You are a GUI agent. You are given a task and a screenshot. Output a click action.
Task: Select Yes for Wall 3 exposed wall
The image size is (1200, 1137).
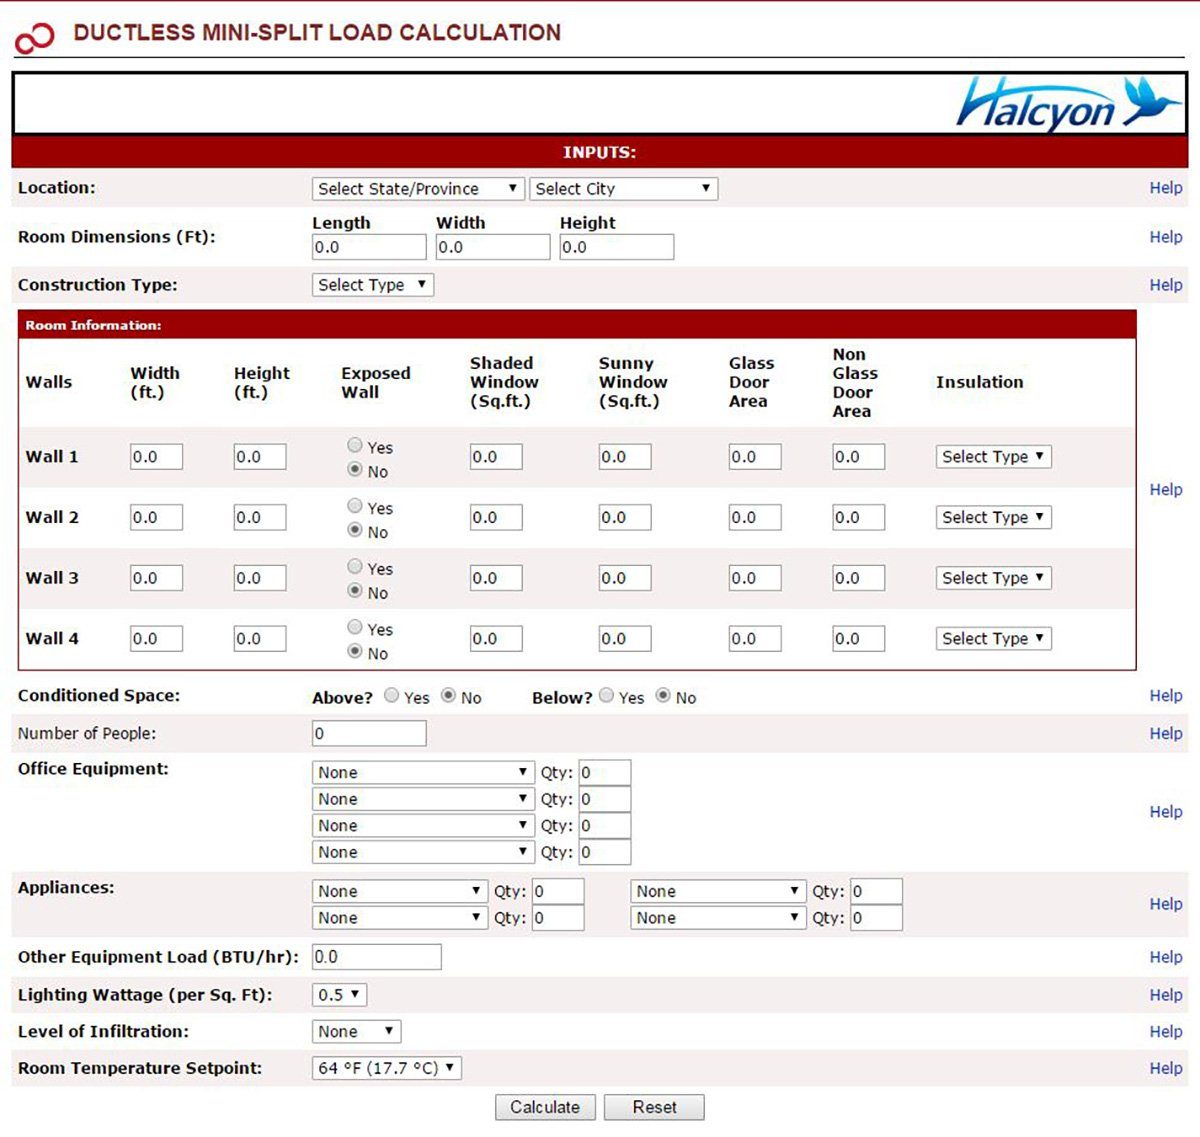pos(353,567)
